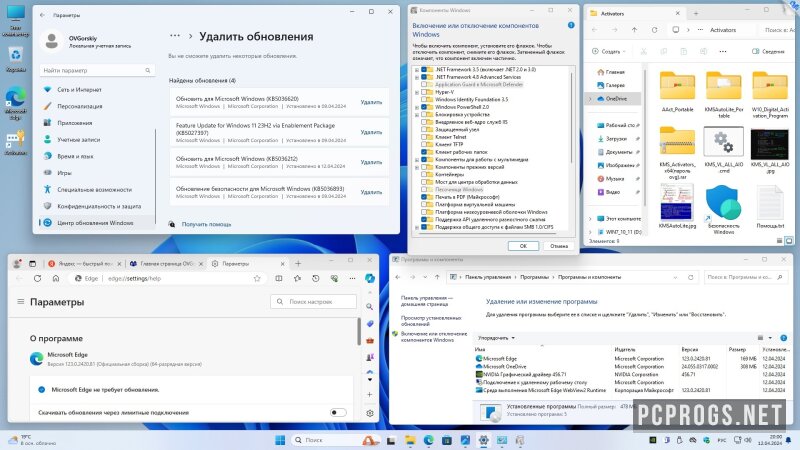
Task: Open new tab in Edge browser
Action: 298,264
